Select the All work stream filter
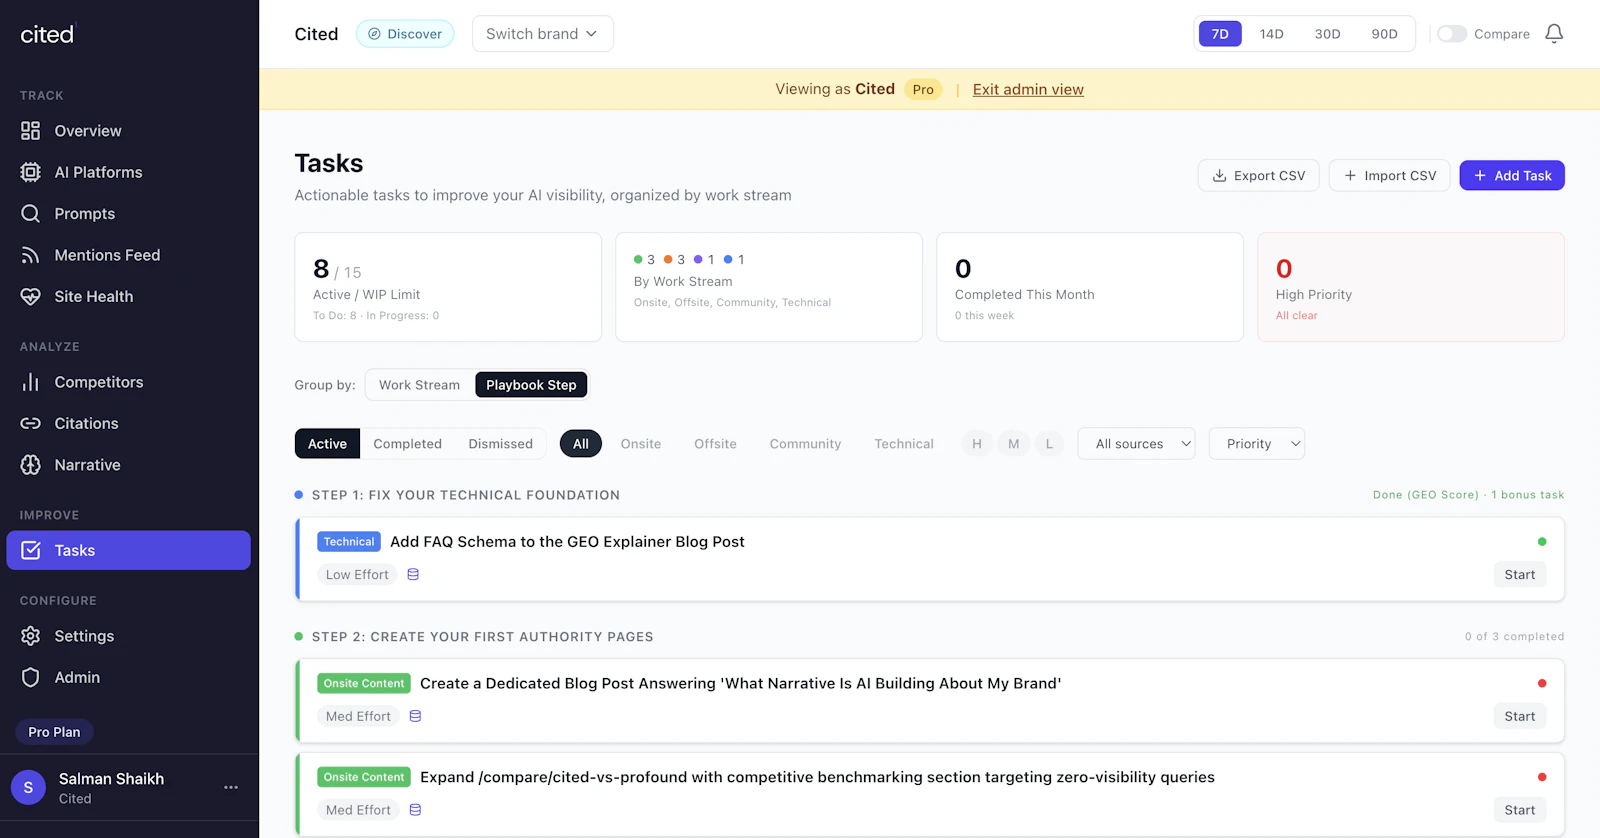The width and height of the screenshot is (1600, 838). point(581,444)
